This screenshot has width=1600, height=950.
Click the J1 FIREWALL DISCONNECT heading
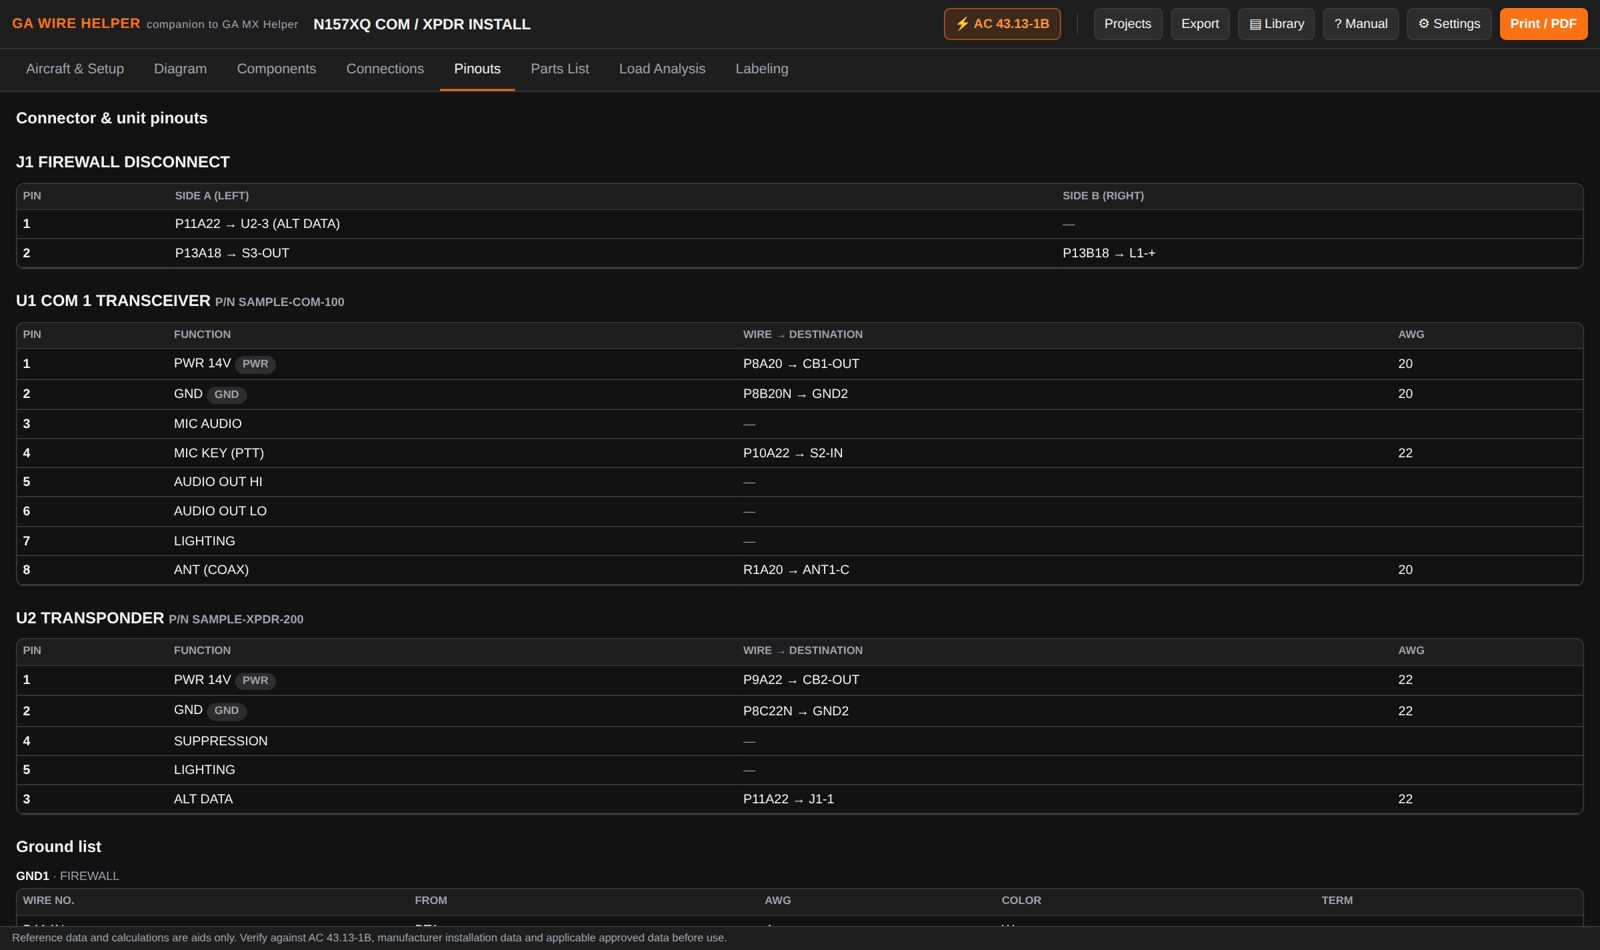[123, 162]
